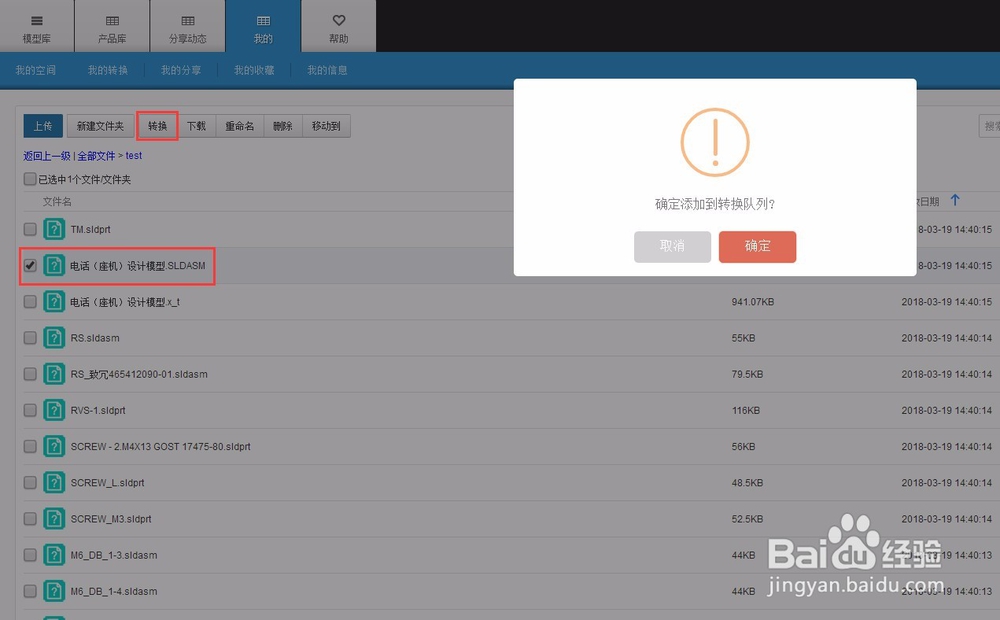The height and width of the screenshot is (620, 1000).
Task: Click the RS.sldasm file icon
Action: [54, 338]
